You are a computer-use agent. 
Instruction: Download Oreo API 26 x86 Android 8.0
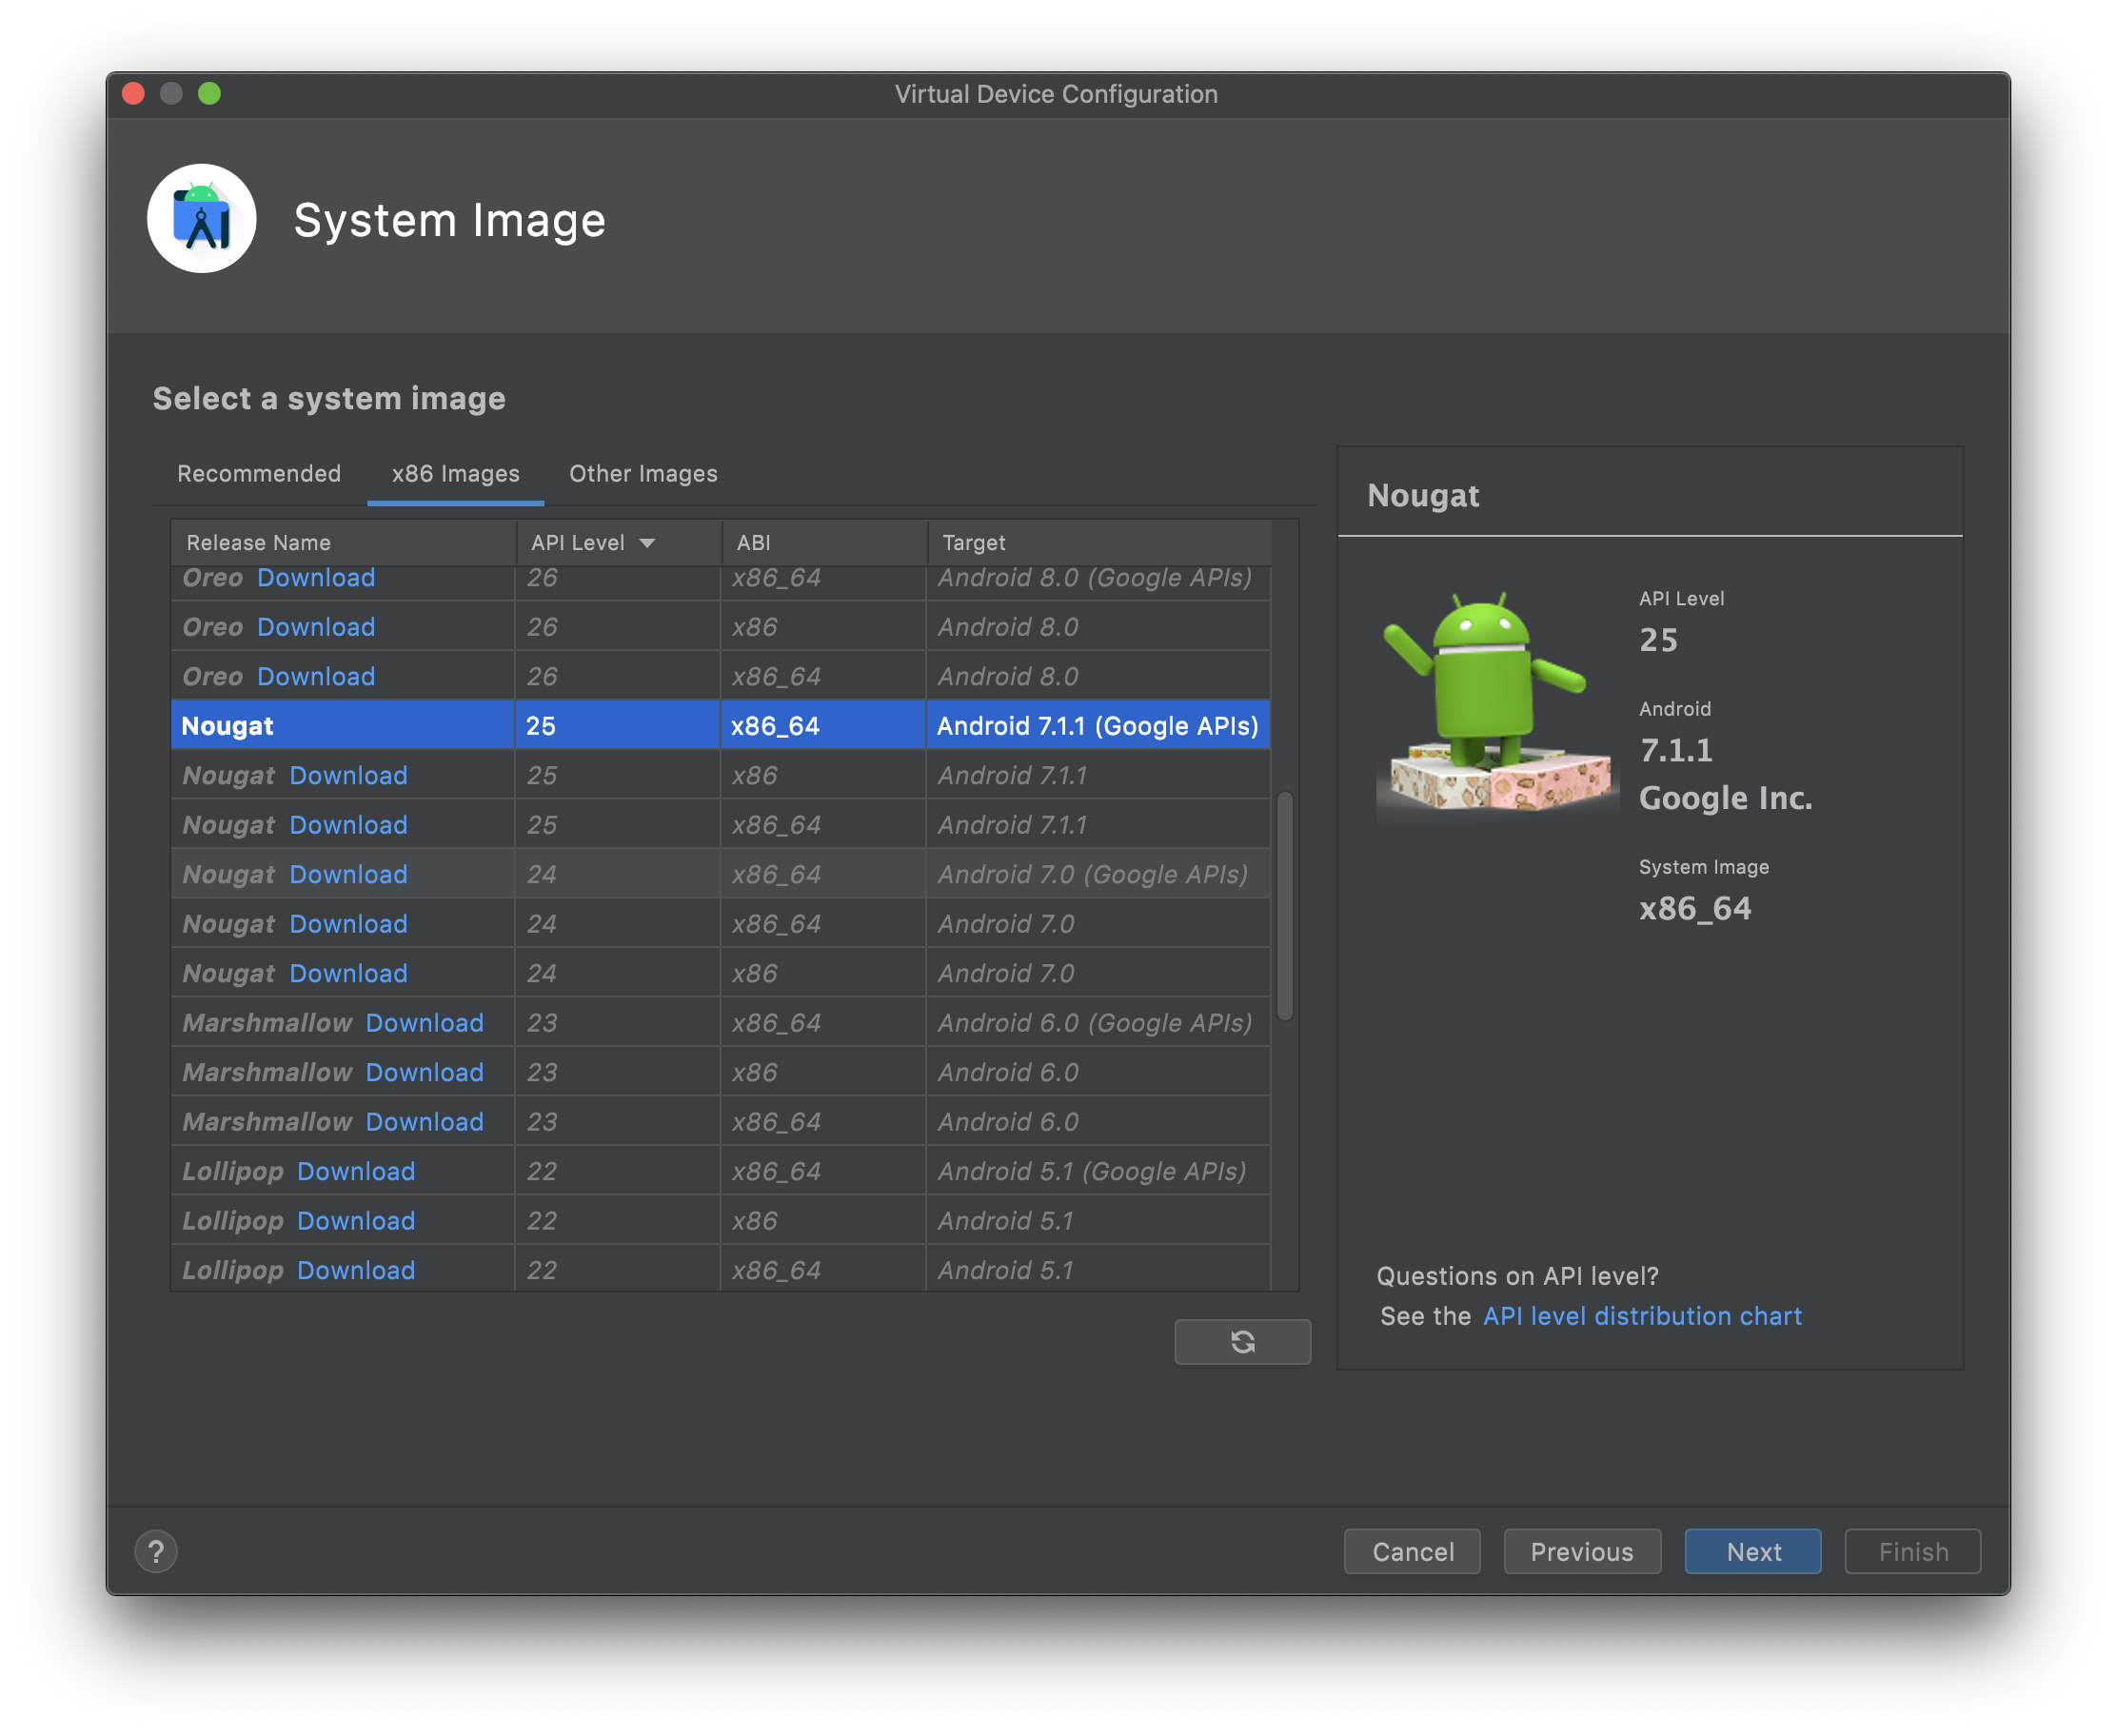pos(316,627)
